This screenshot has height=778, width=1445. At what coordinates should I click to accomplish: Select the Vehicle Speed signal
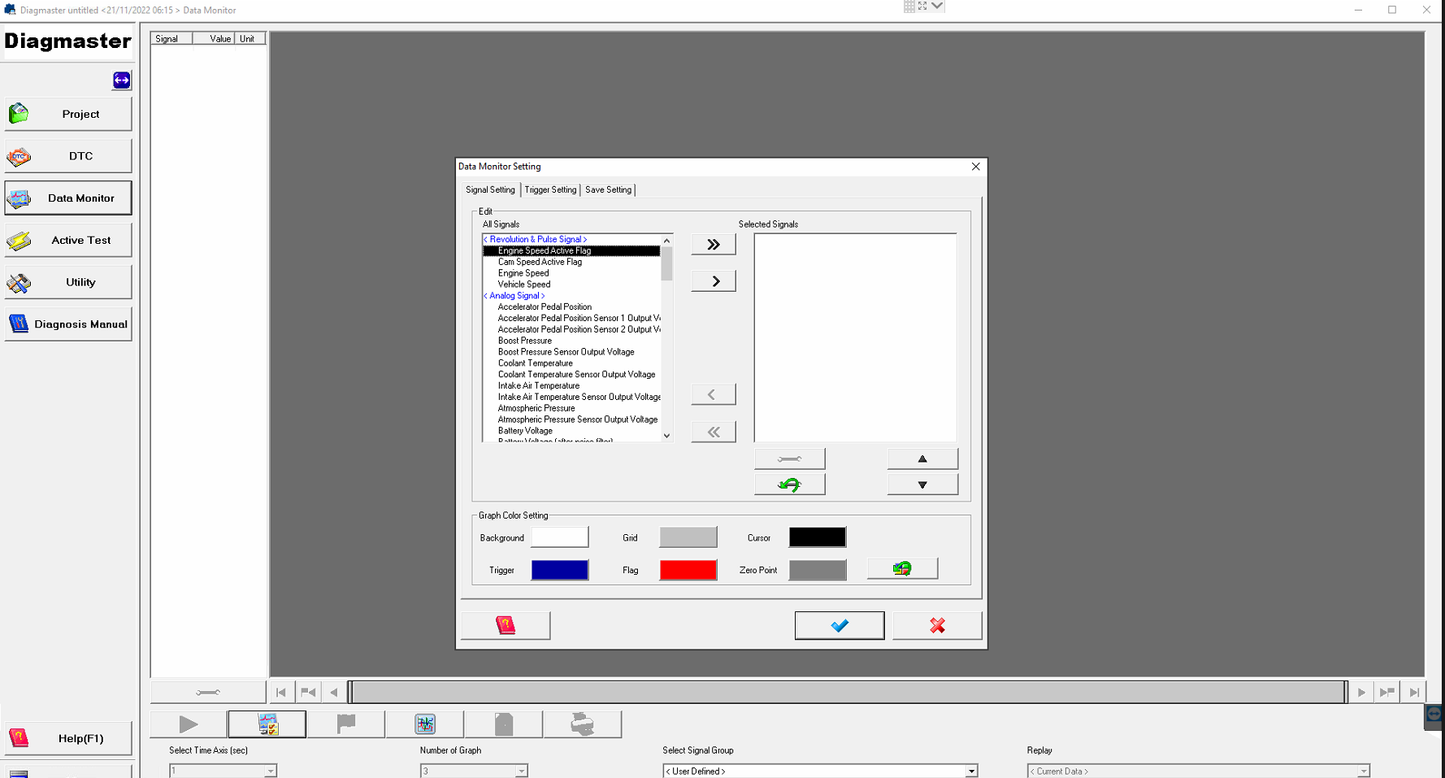click(524, 284)
